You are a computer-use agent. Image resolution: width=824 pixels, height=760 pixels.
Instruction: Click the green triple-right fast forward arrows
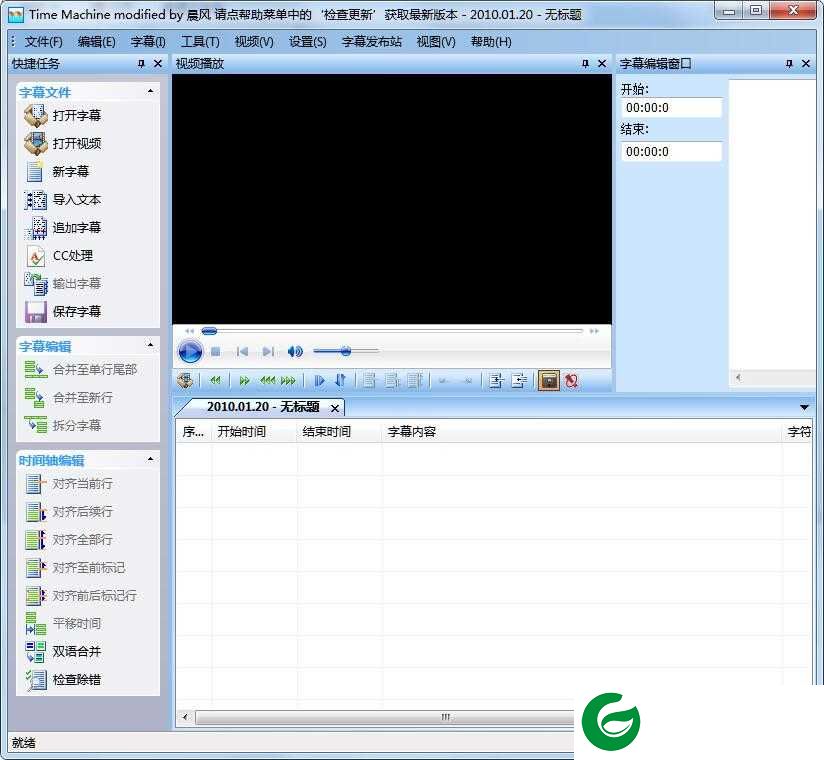288,380
